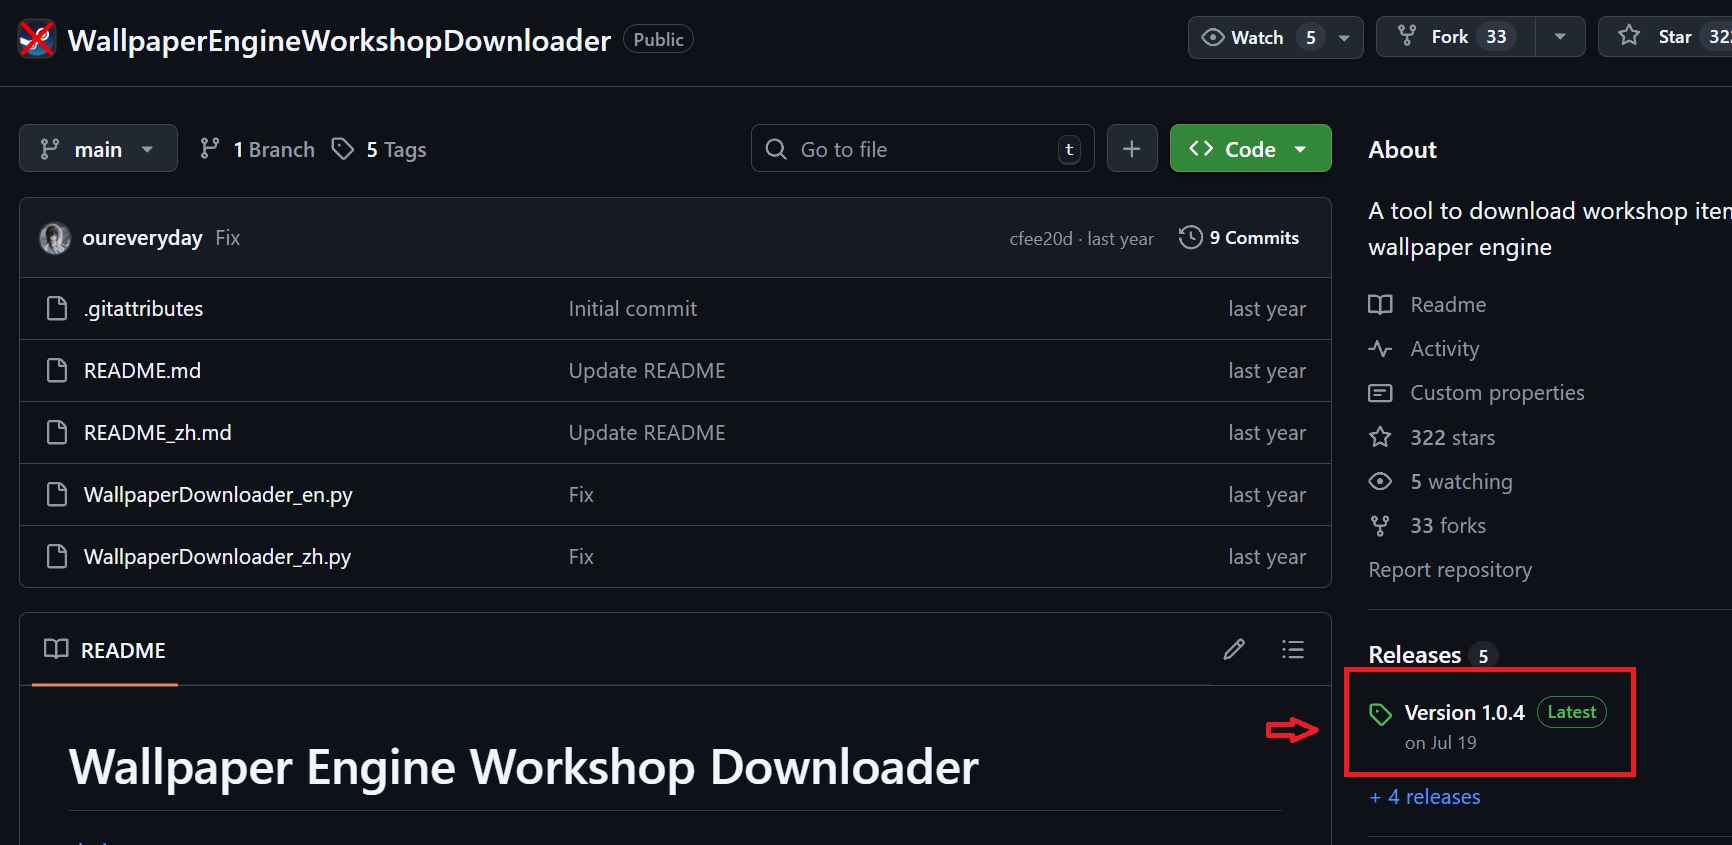The image size is (1732, 845).
Task: Click the Go to file search field
Action: (x=922, y=149)
